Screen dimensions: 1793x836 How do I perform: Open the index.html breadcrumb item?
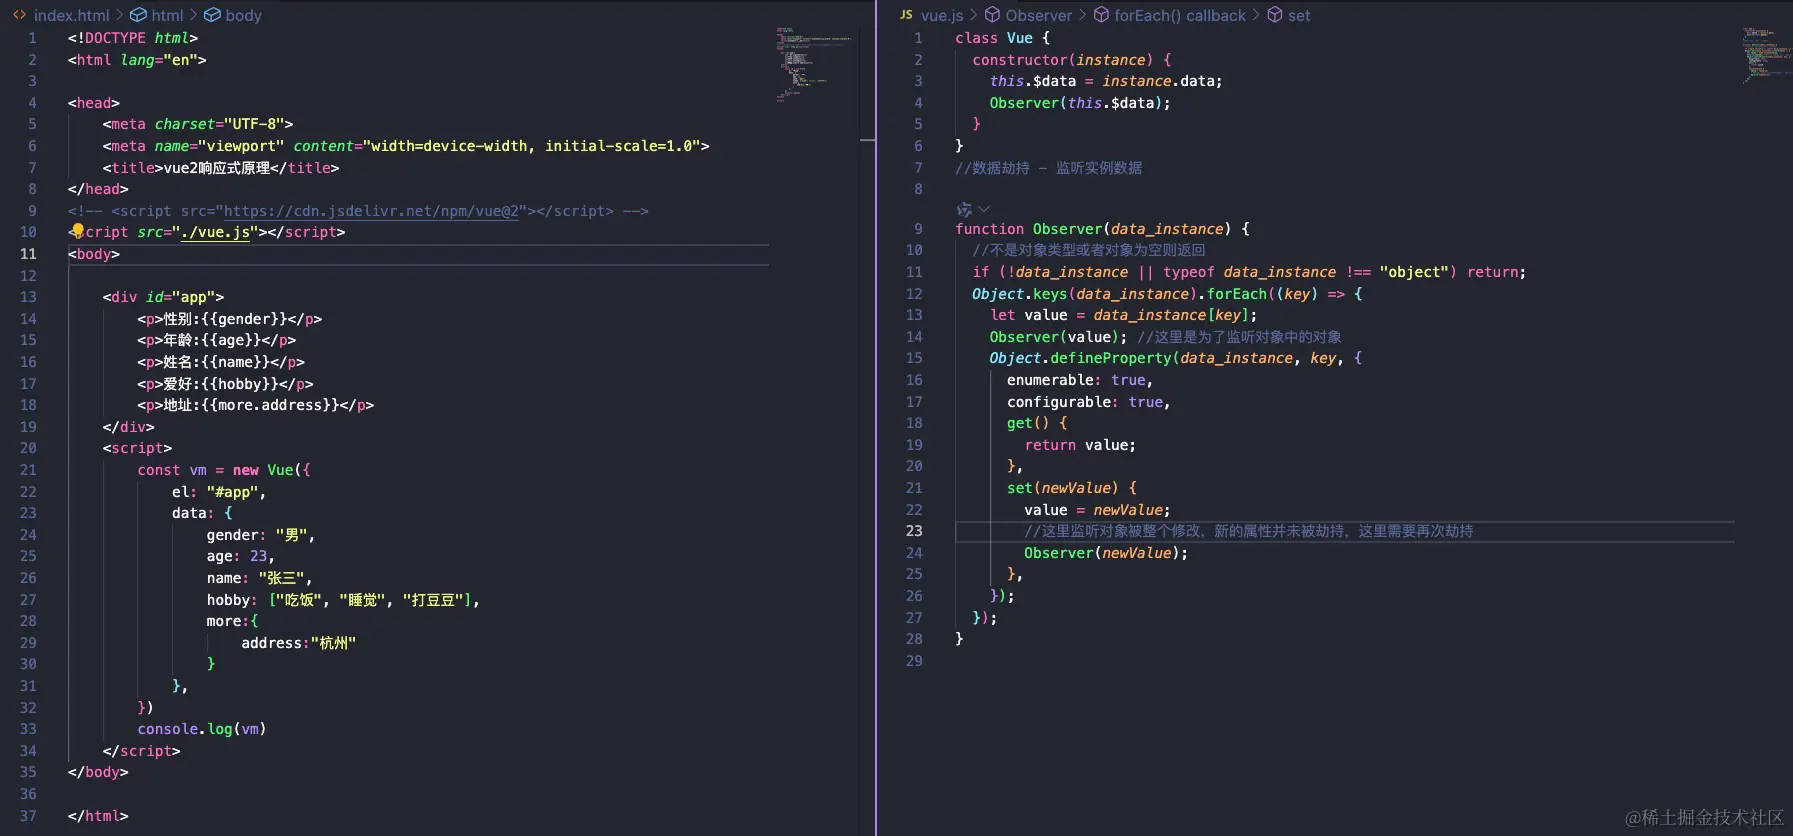[x=72, y=15]
